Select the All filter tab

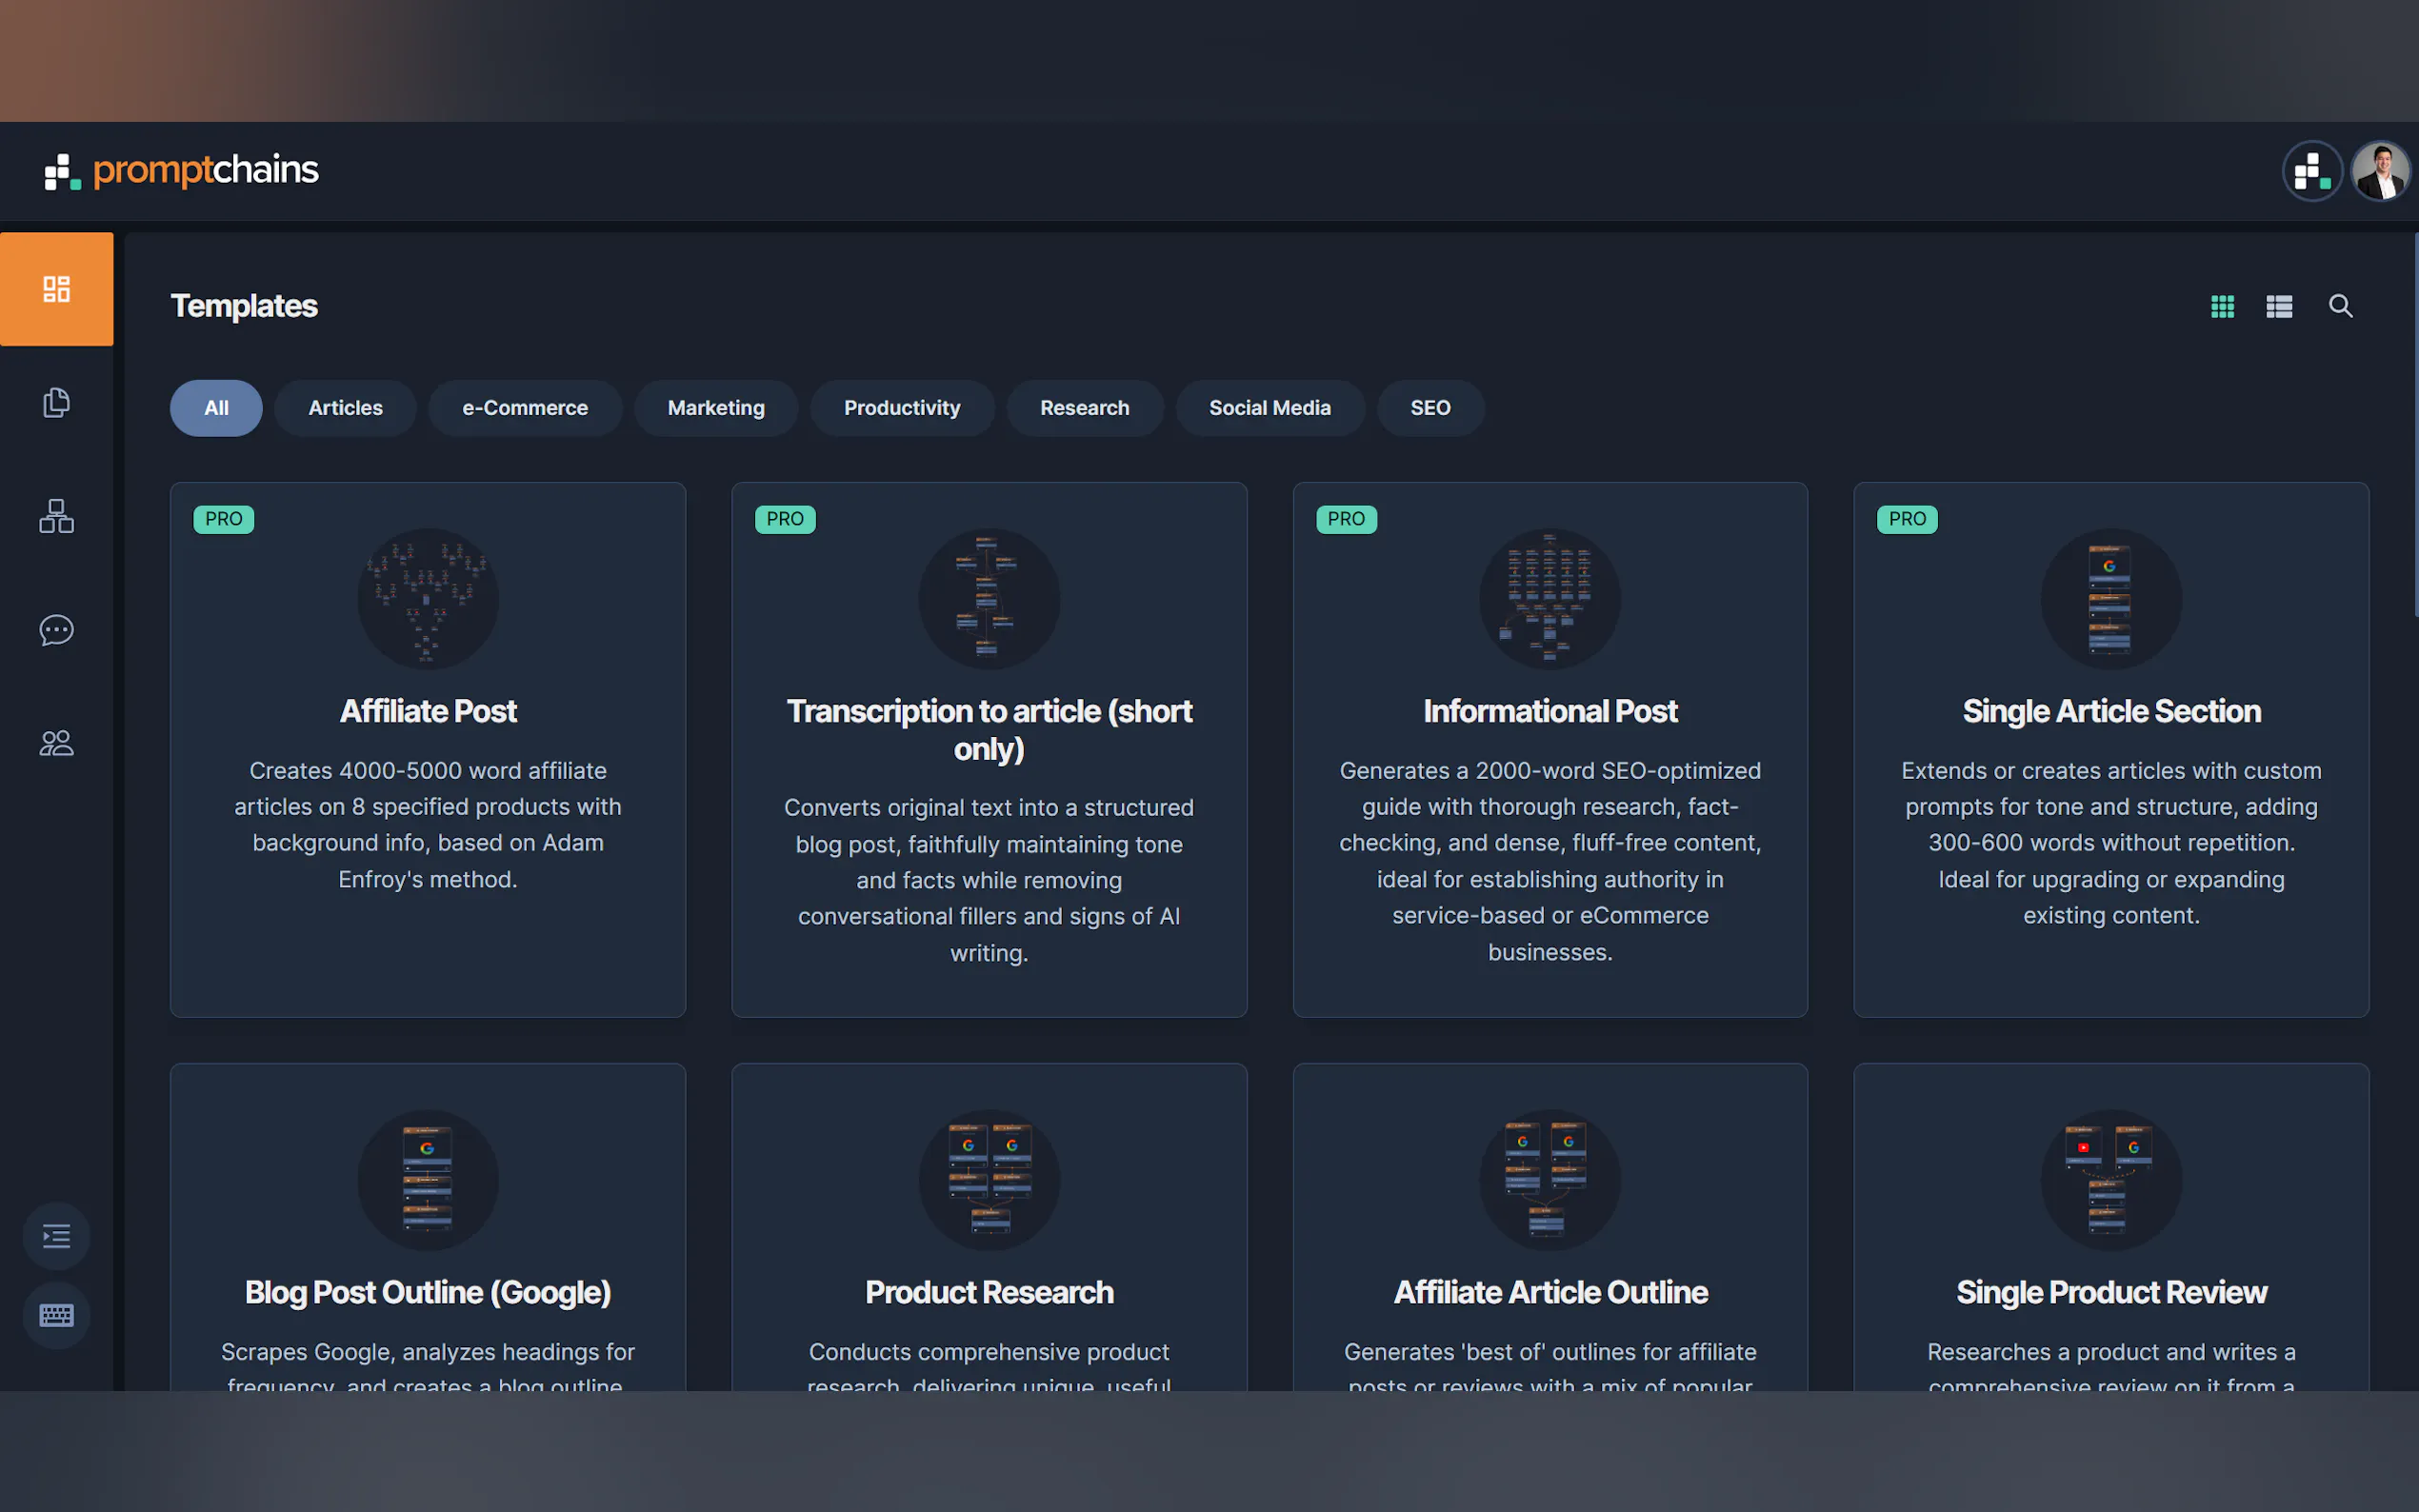216,408
